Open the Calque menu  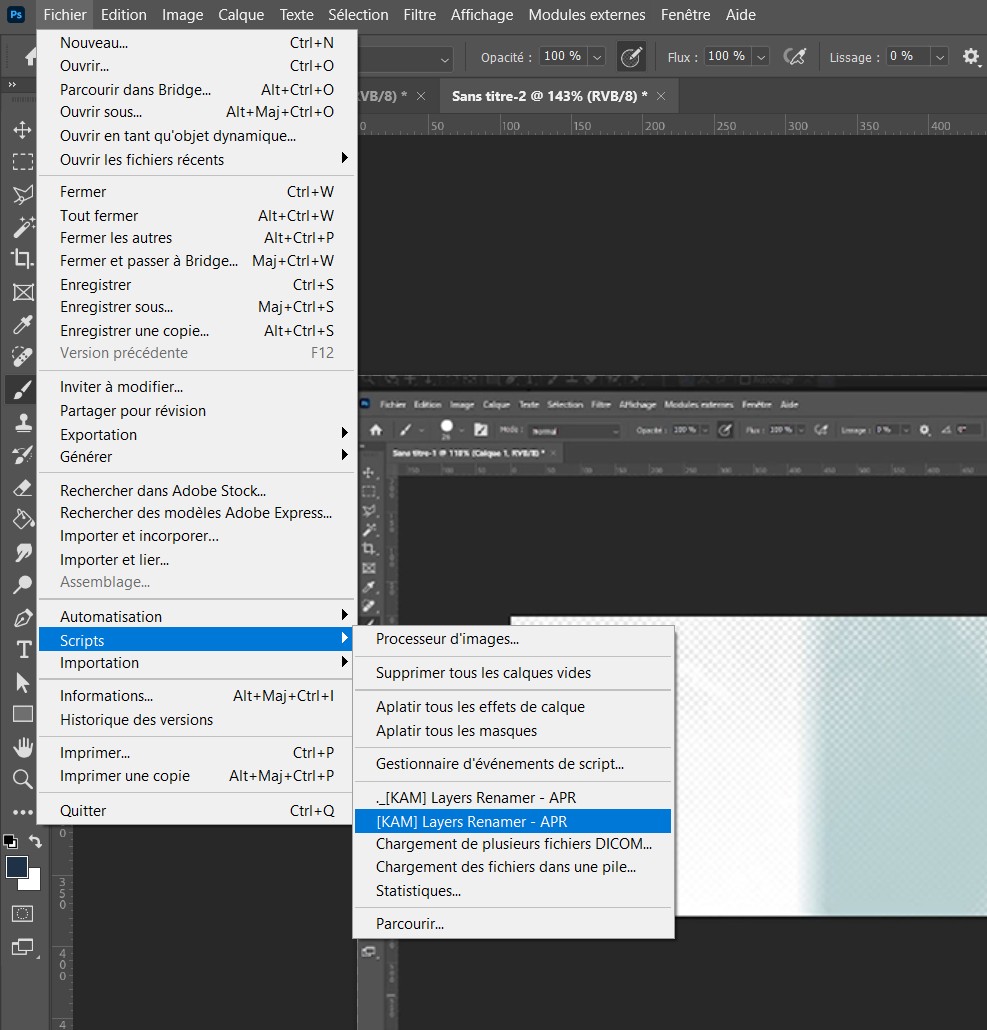[x=241, y=14]
